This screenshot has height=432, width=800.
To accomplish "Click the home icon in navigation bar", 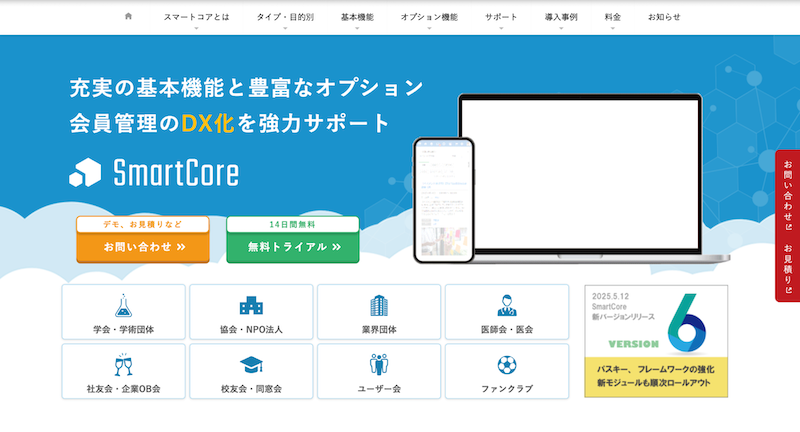I will 128,17.
